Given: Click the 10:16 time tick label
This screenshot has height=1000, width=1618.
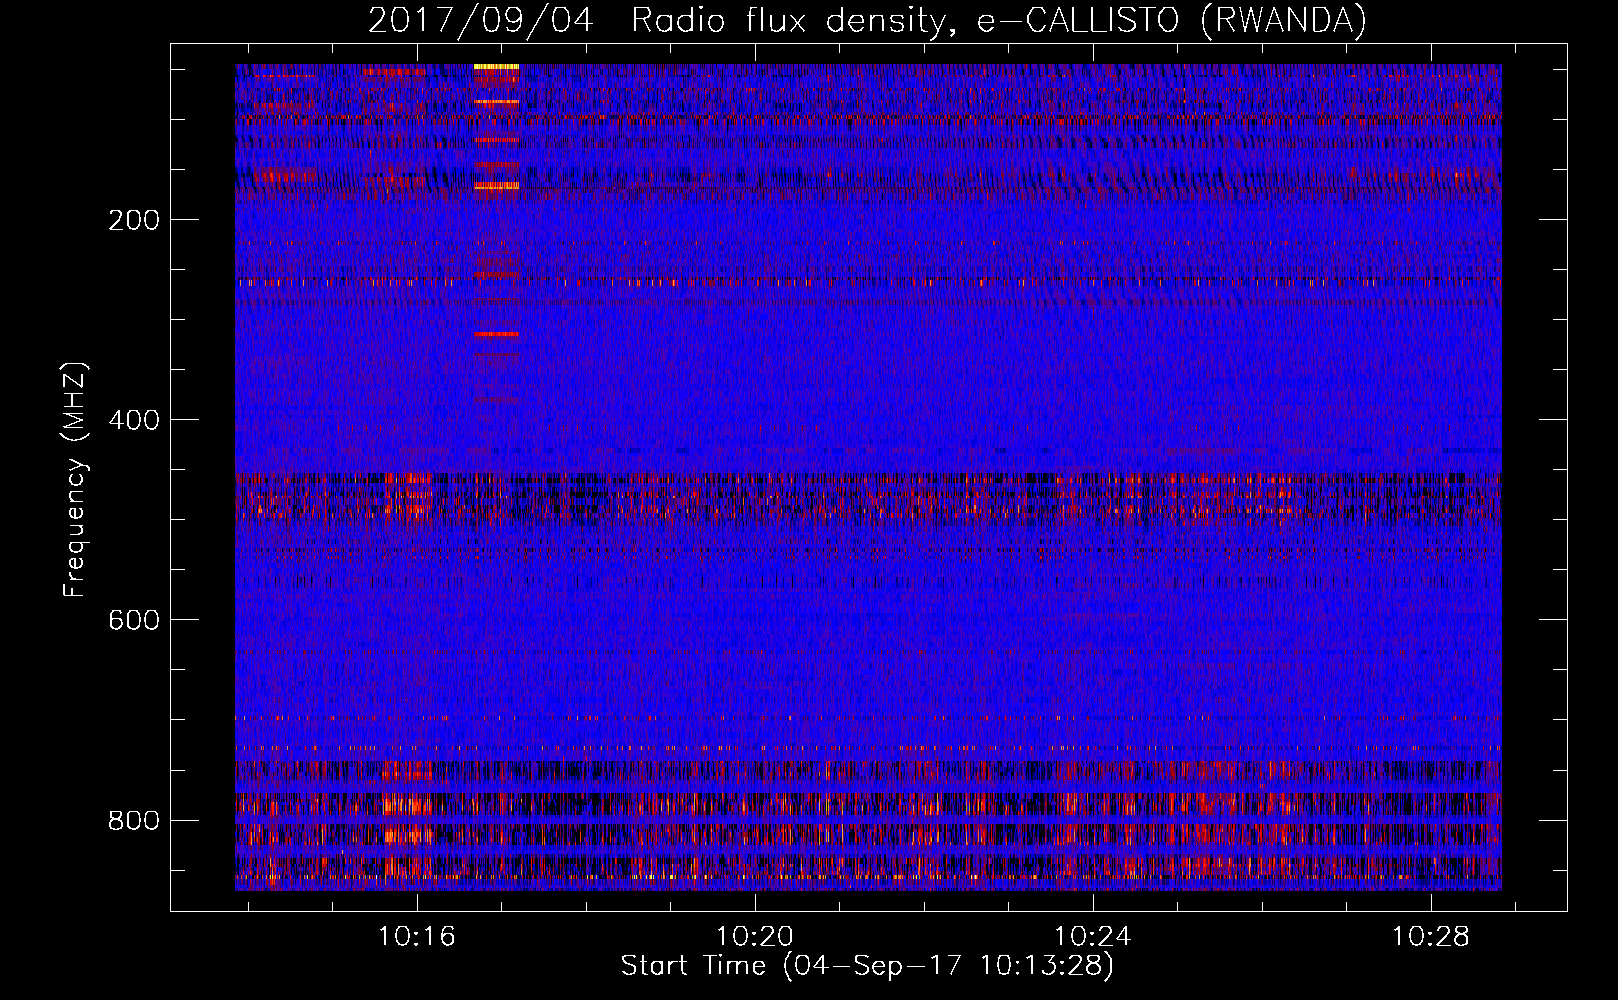Looking at the screenshot, I should click(417, 936).
